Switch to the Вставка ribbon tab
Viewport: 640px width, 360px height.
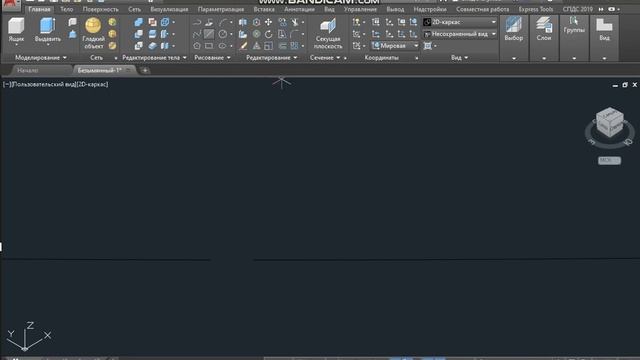click(x=264, y=9)
